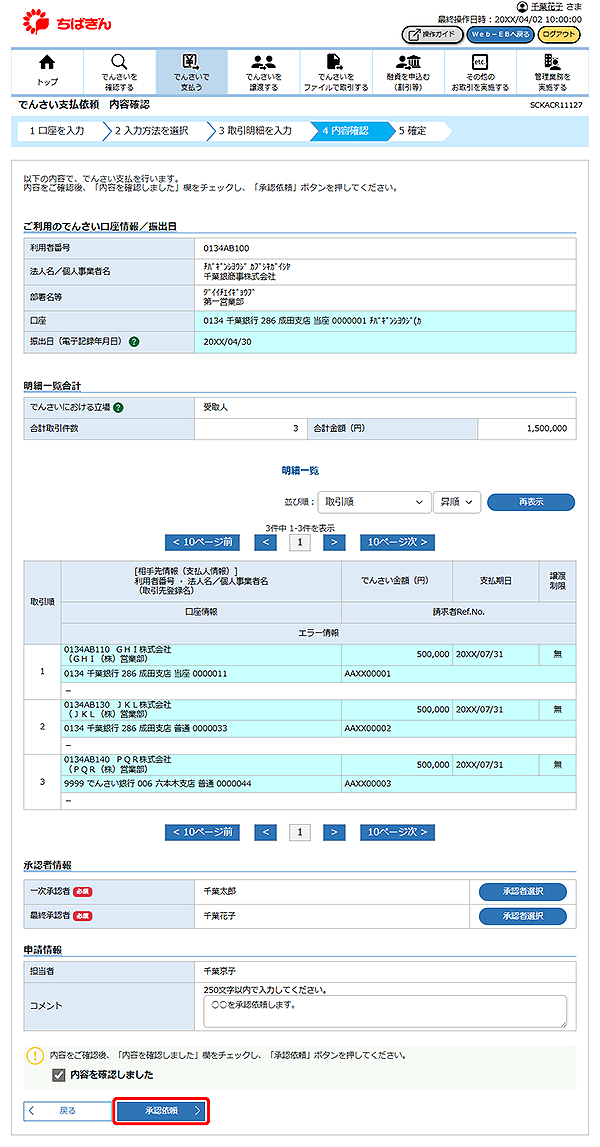
Task: Click the 再表示 button
Action: [x=530, y=502]
